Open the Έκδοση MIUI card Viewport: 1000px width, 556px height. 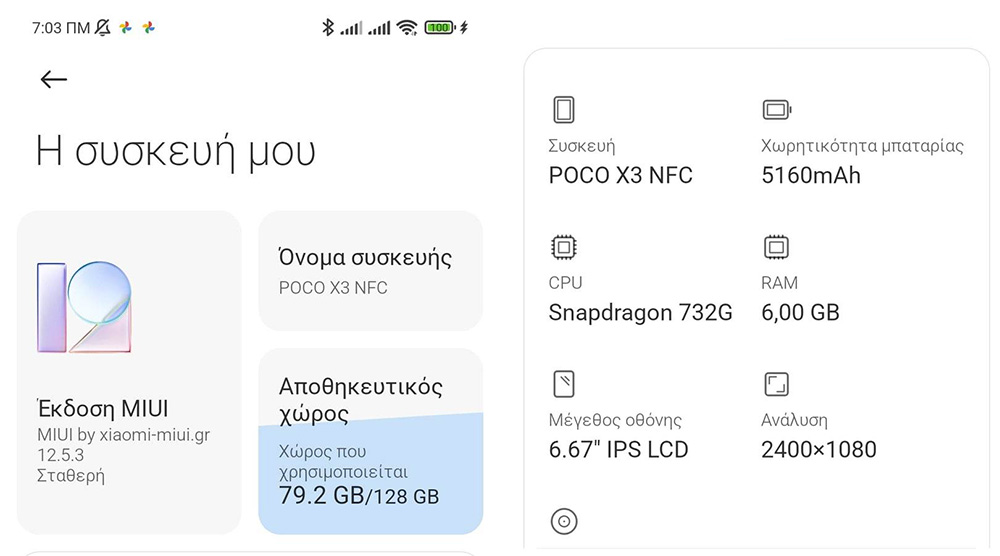pyautogui.click(x=129, y=373)
